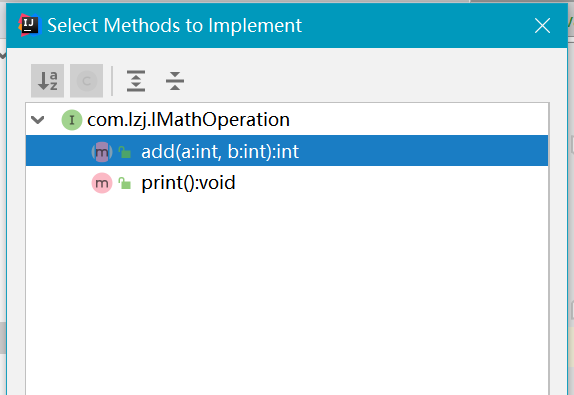This screenshot has width=574, height=395.
Task: Close the Select Methods to Implement dialog
Action: 542,26
